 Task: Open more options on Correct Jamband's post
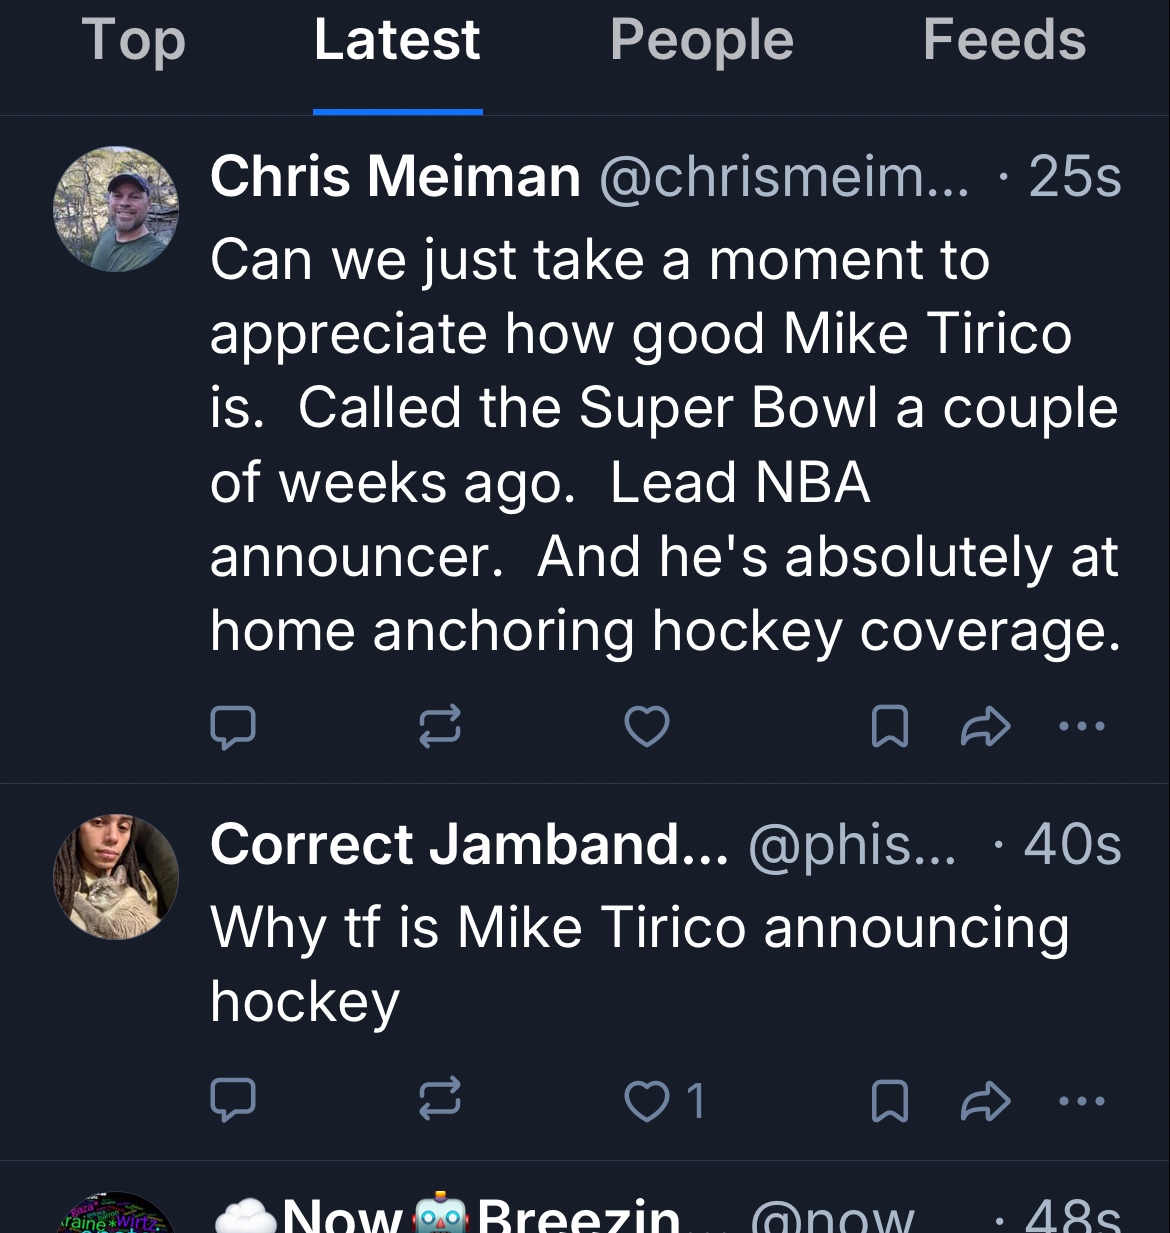[x=1082, y=1101]
